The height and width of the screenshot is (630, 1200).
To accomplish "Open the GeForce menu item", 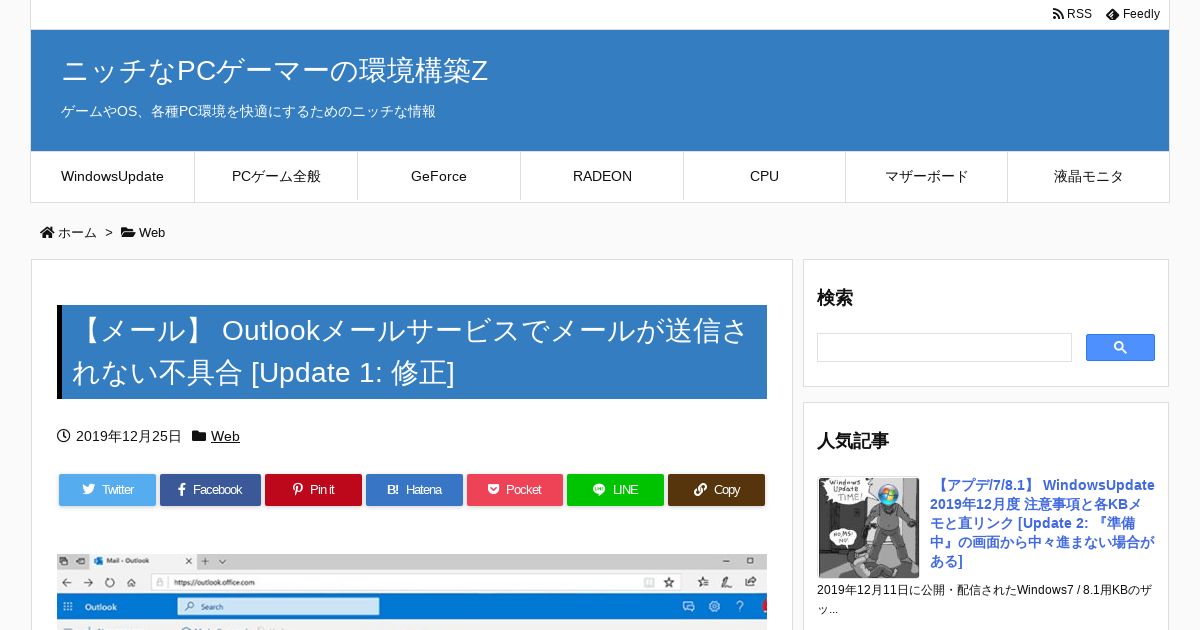I will [439, 177].
